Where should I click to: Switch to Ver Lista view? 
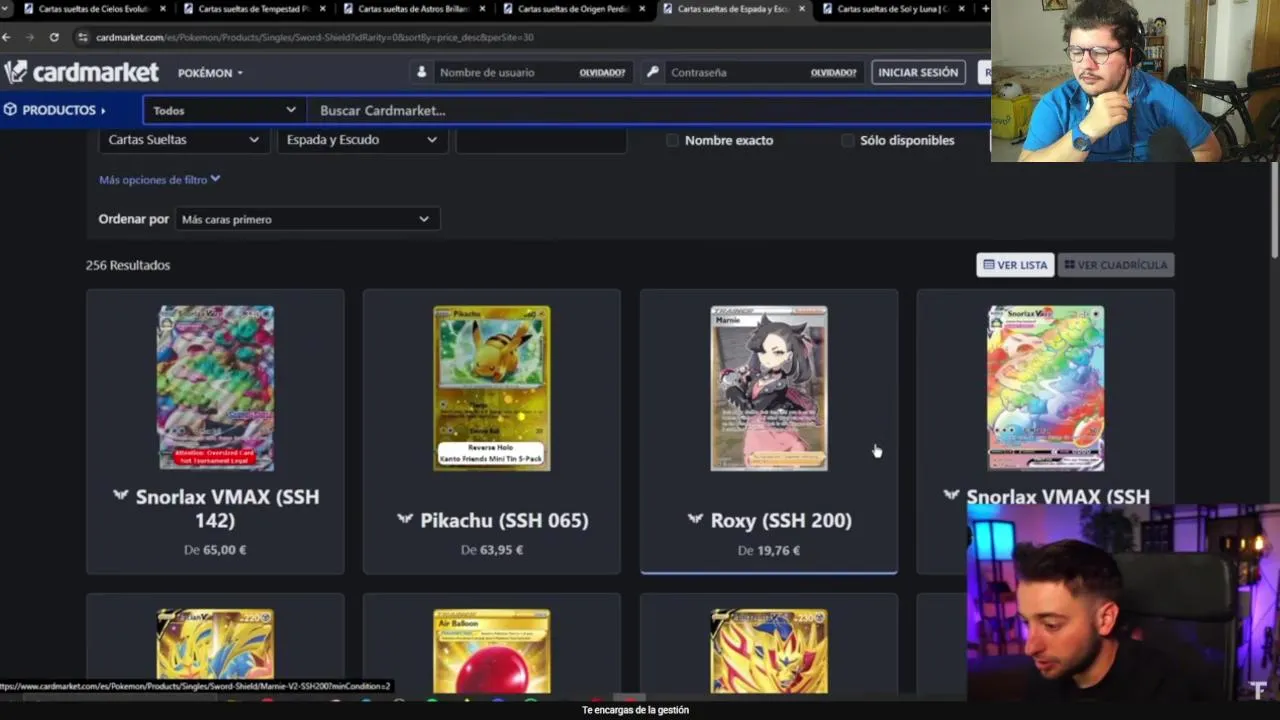tap(1015, 265)
